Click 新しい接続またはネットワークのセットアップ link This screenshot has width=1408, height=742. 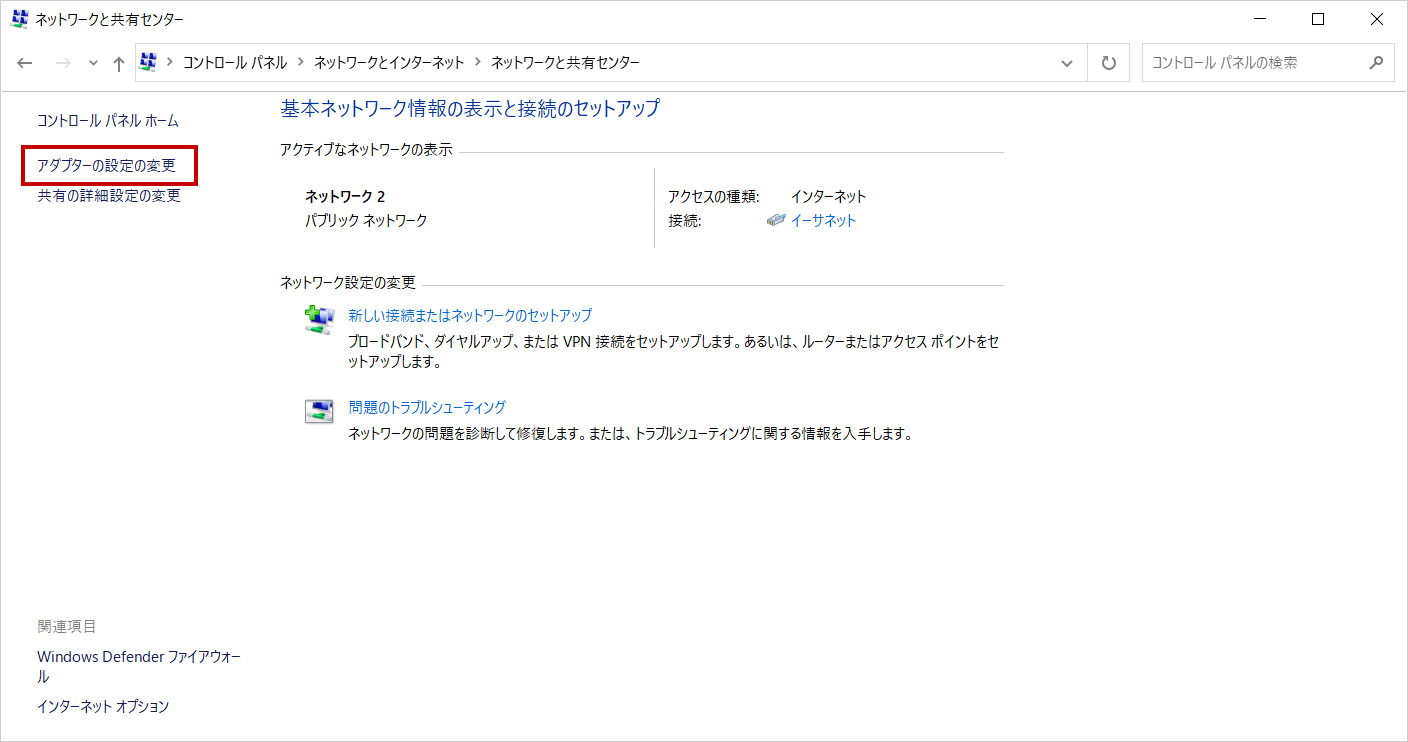470,315
